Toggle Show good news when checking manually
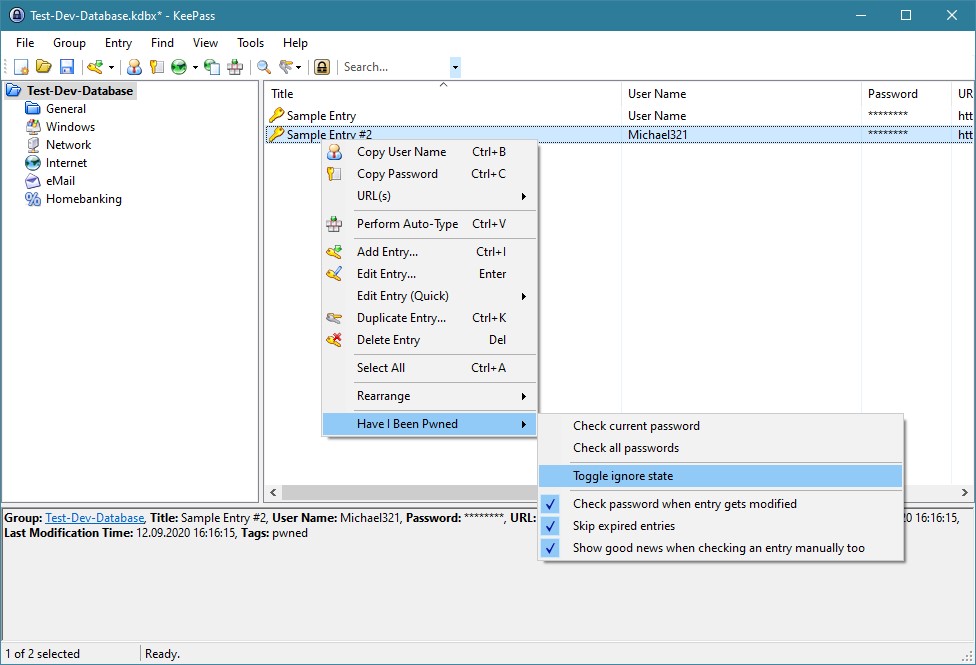The width and height of the screenshot is (976, 665). (721, 548)
